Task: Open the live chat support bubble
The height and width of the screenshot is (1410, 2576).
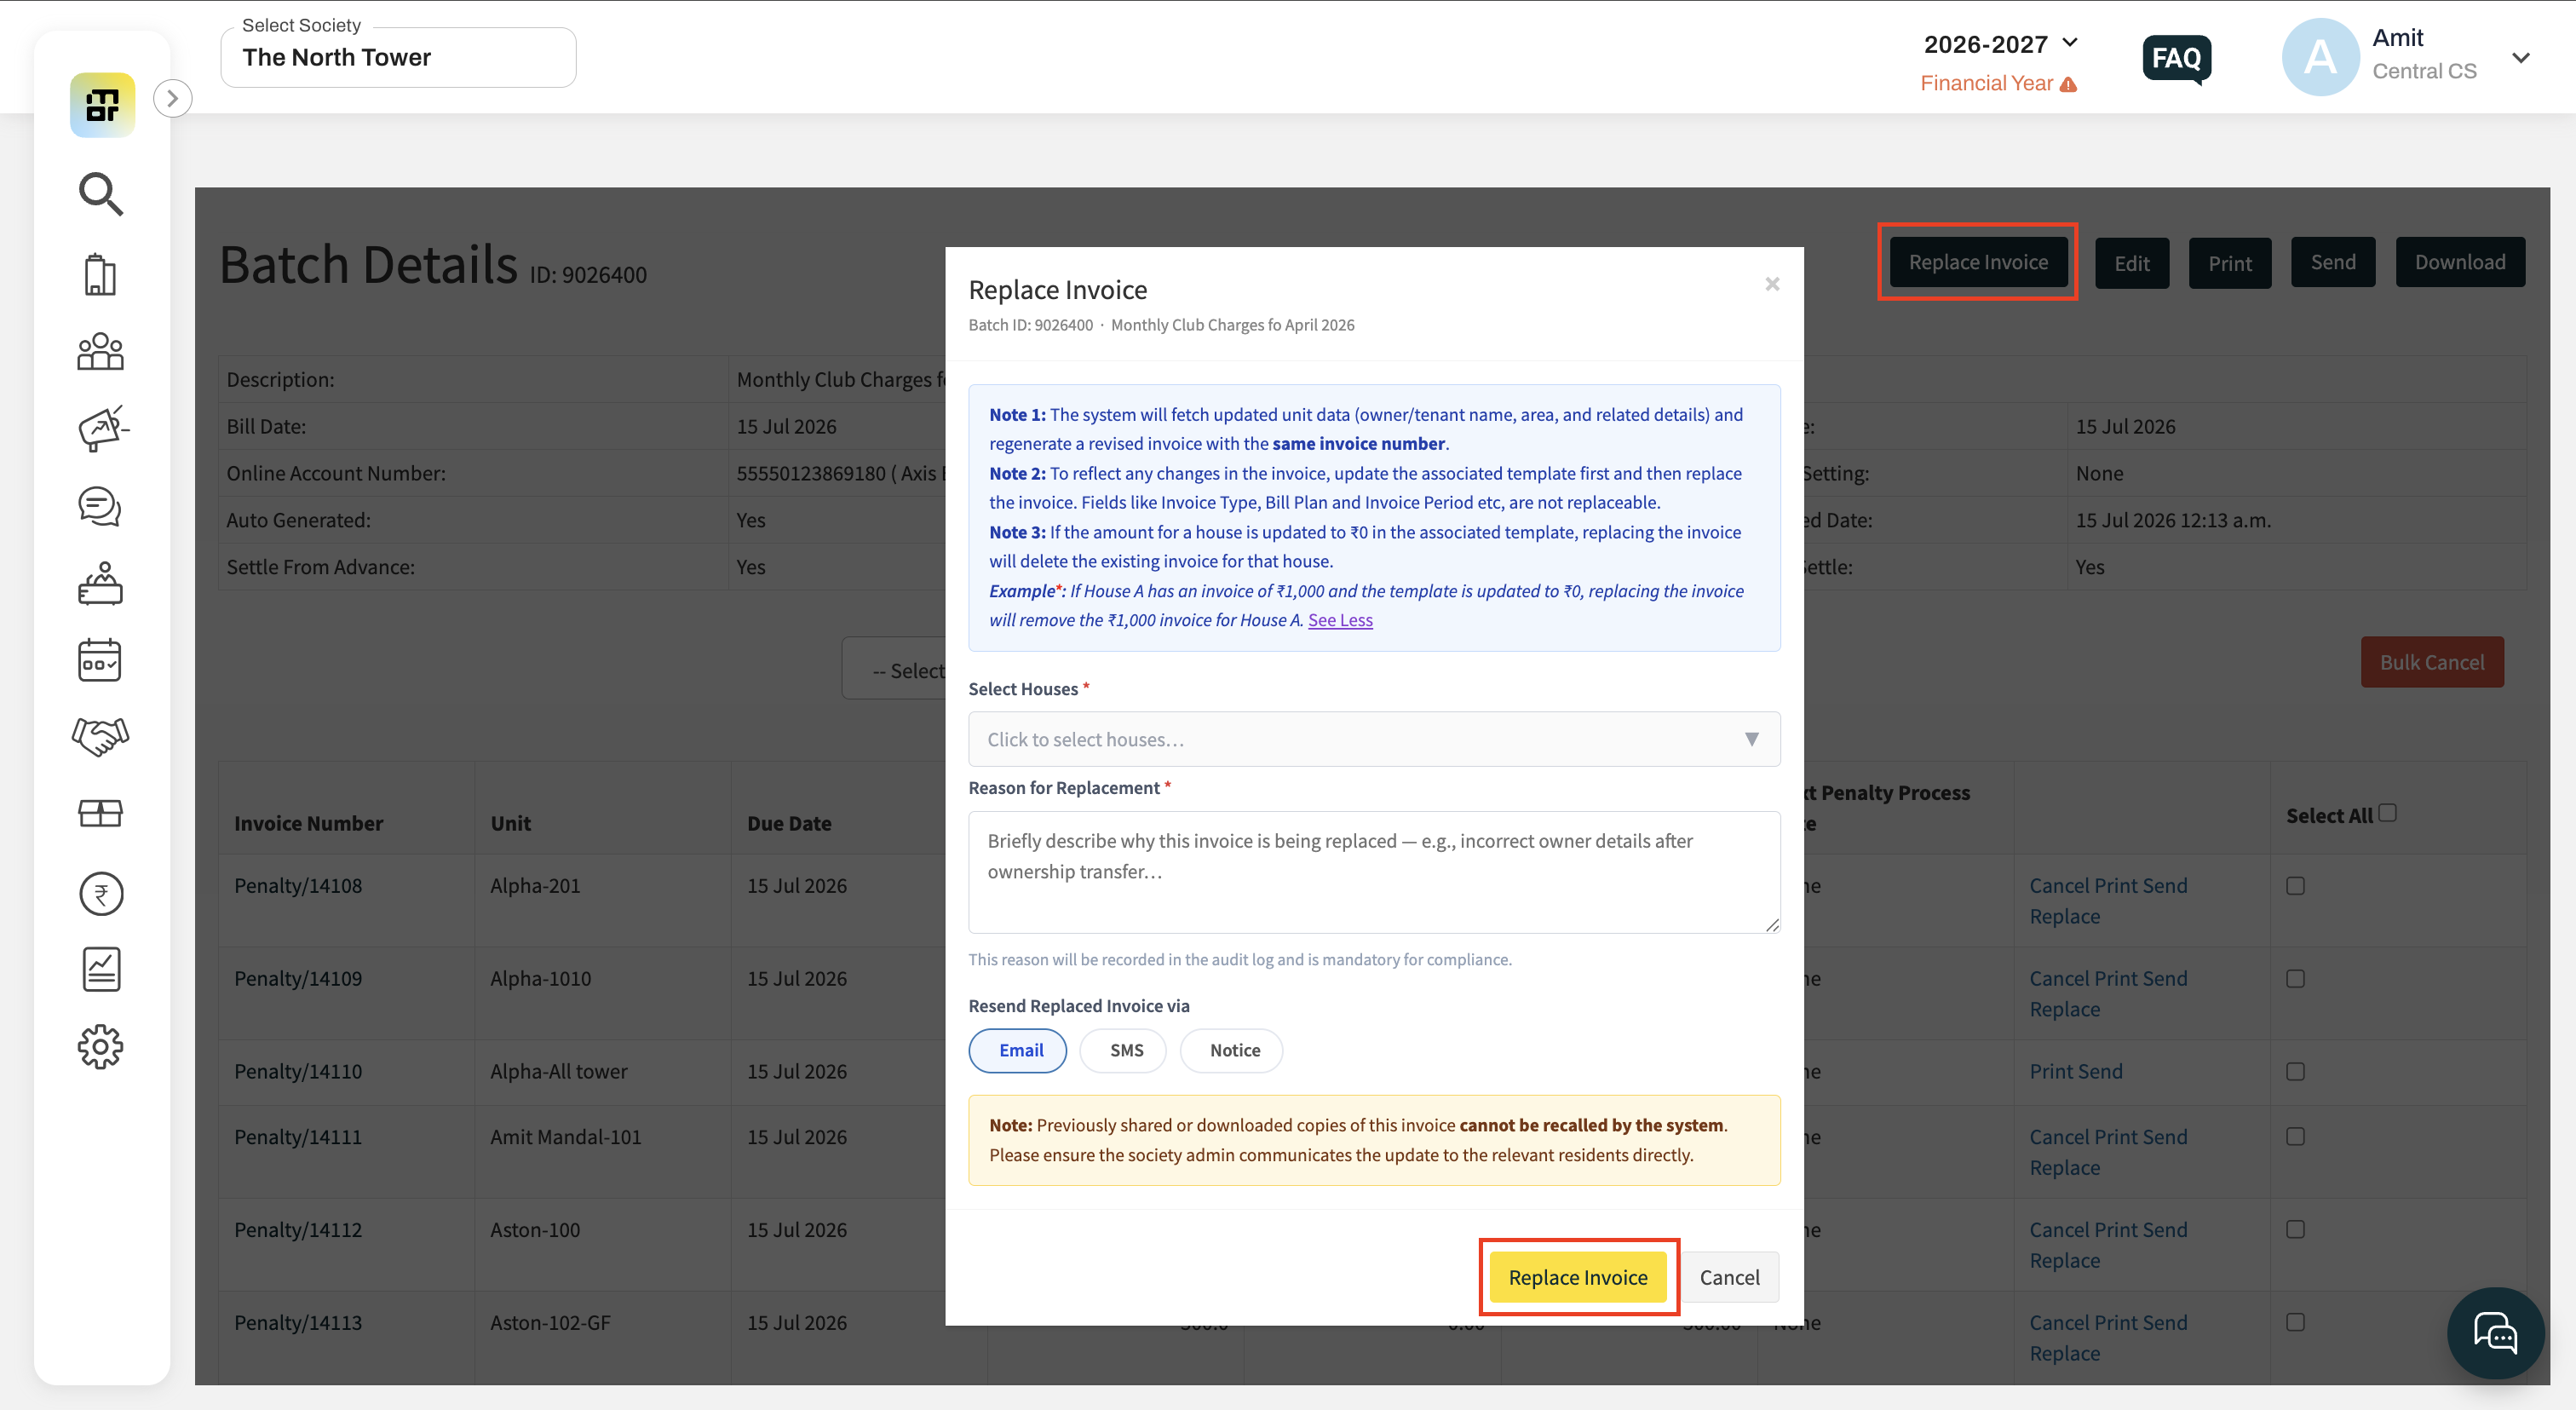Action: tap(2495, 1333)
